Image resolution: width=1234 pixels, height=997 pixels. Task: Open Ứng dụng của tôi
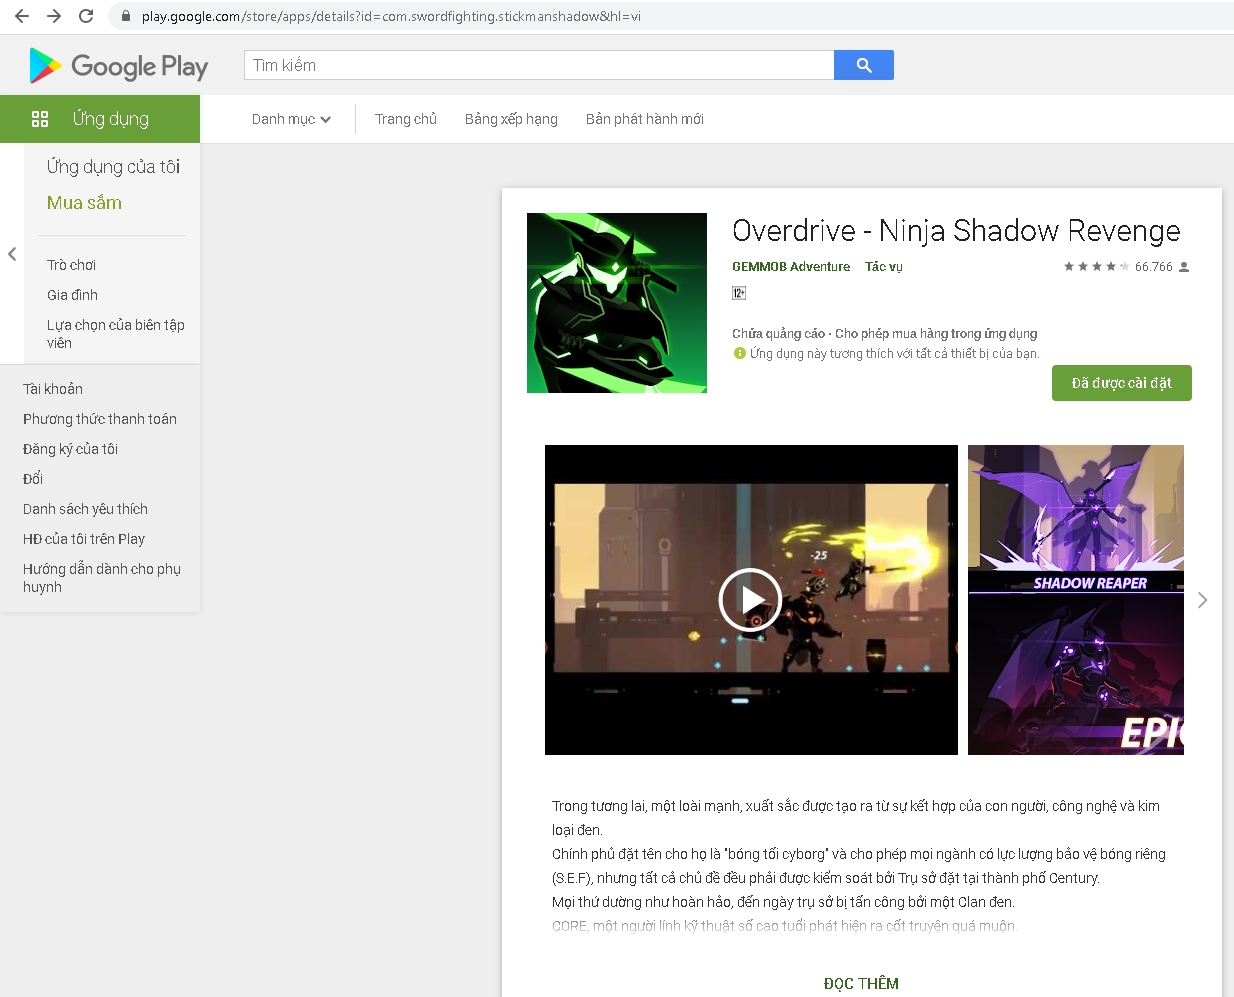click(x=113, y=167)
